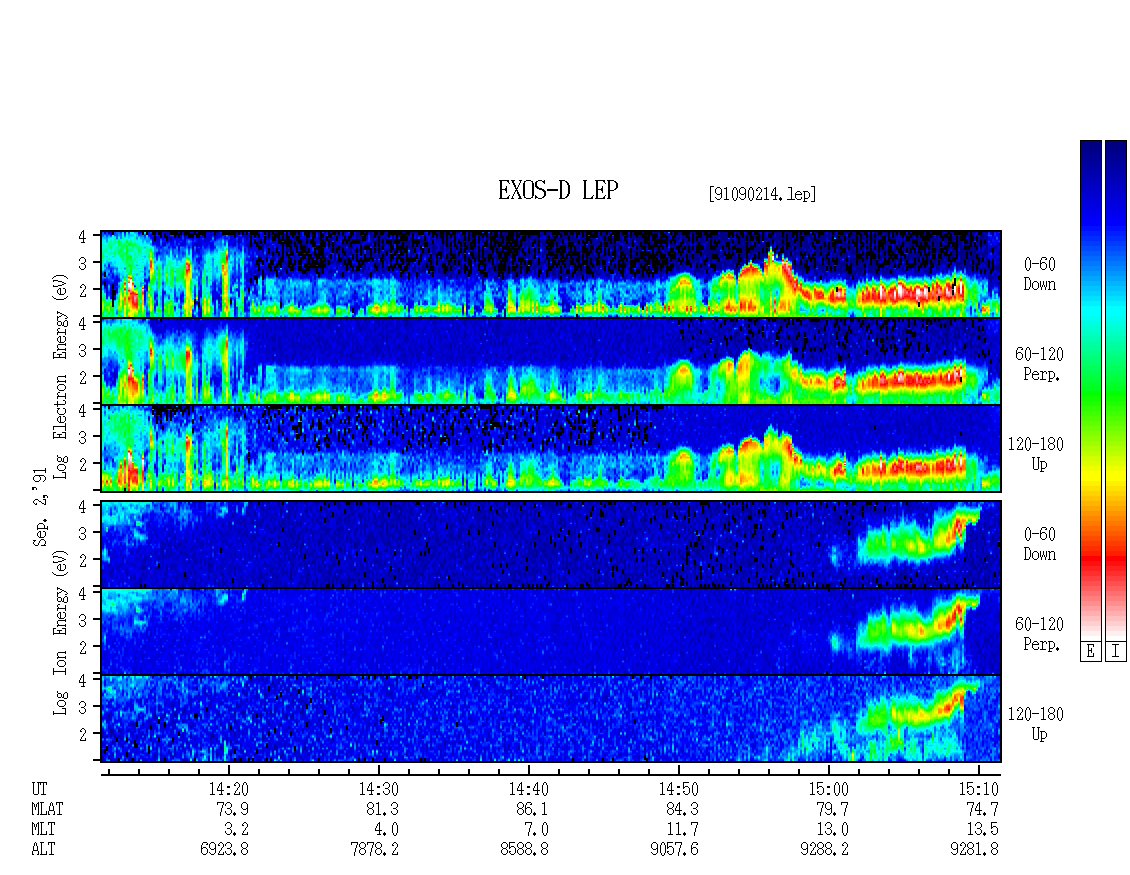The width and height of the screenshot is (1130, 875).
Task: Open the ion 60-120 Perp. spectrogram panel
Action: [x=551, y=631]
